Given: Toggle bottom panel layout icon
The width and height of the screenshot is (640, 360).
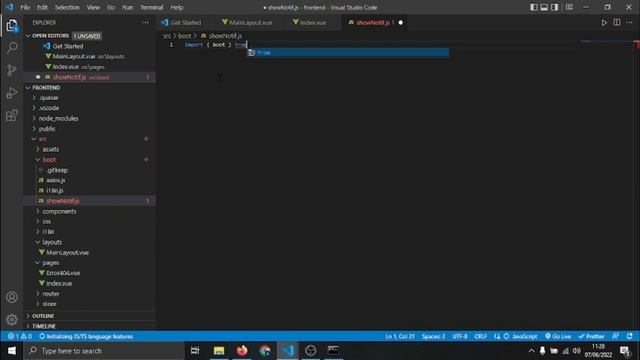Looking at the screenshot, I should pyautogui.click(x=544, y=7).
